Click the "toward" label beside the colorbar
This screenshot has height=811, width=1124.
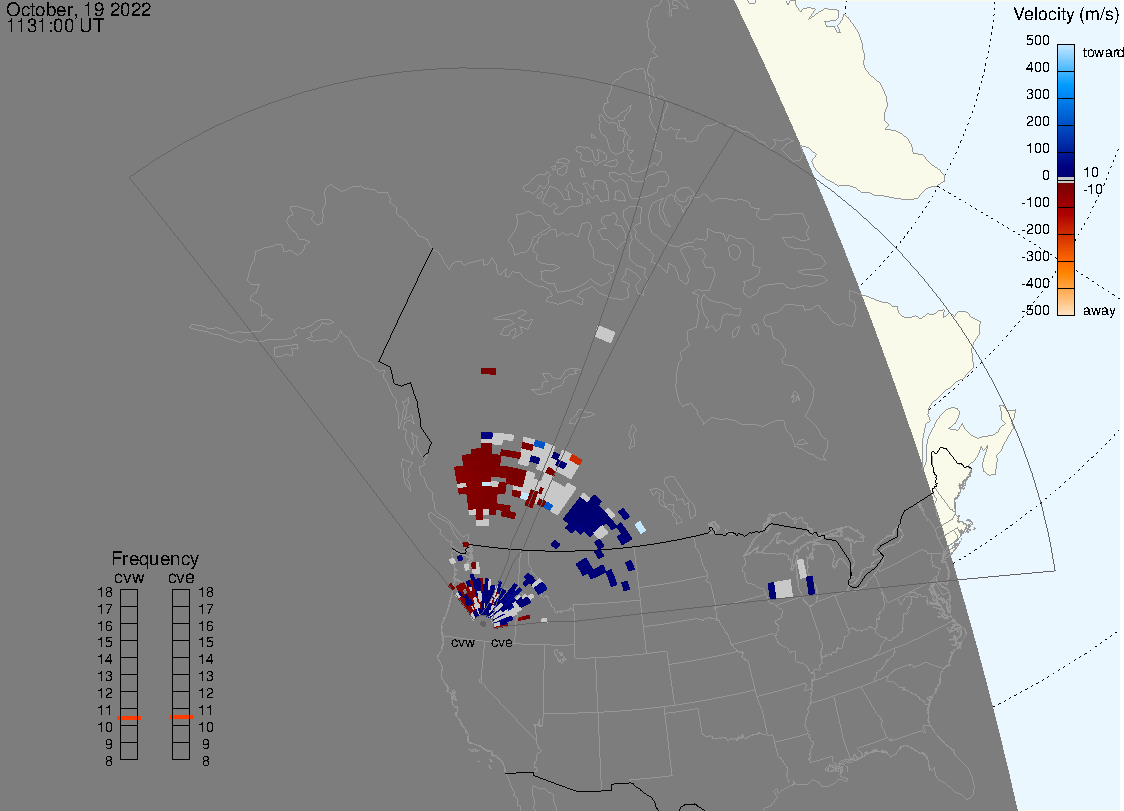pyautogui.click(x=1103, y=52)
